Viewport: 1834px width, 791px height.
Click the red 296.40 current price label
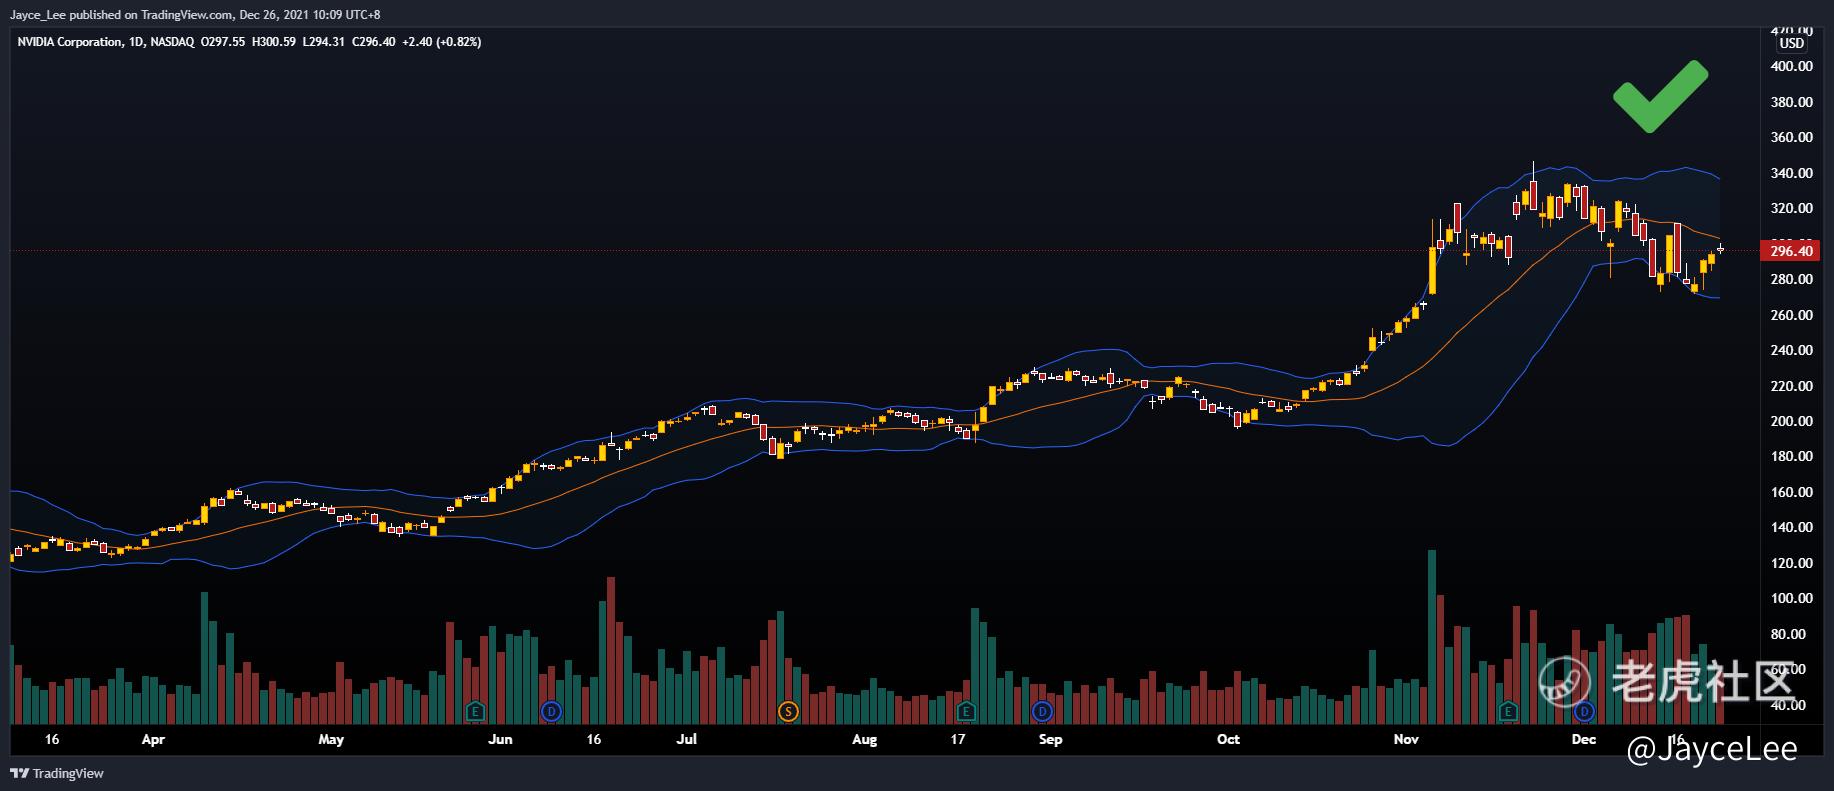tap(1790, 251)
